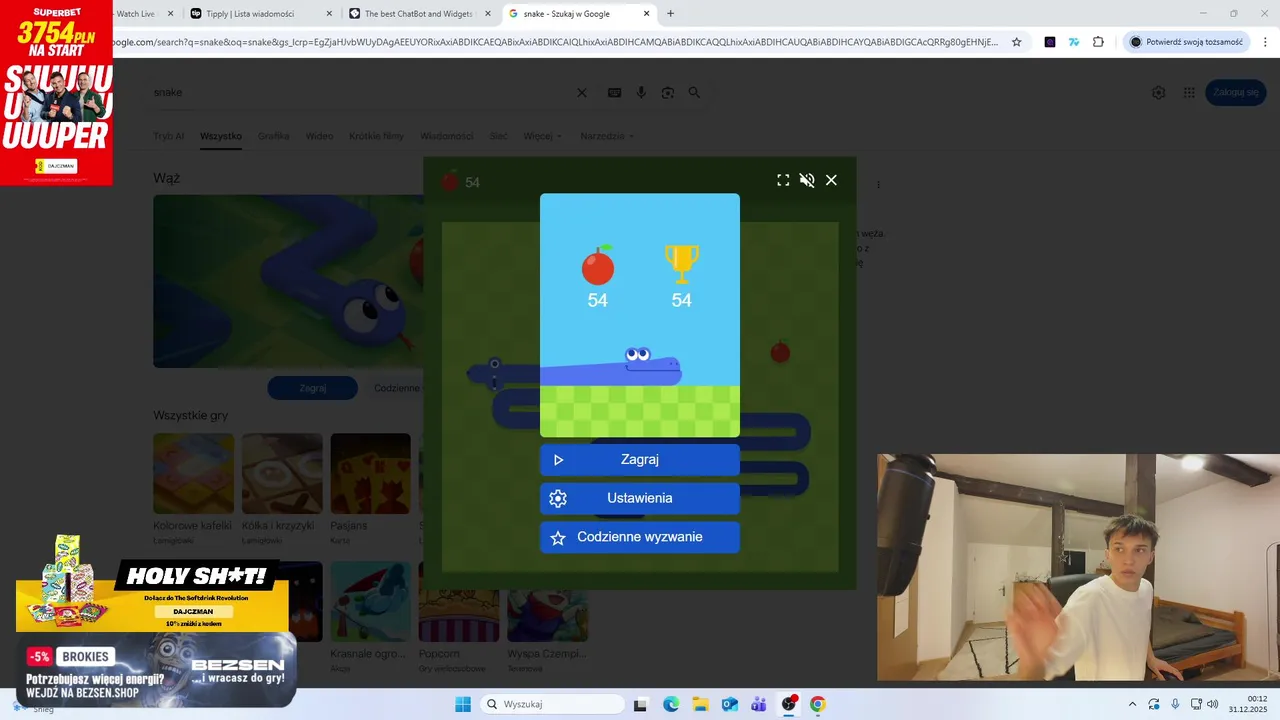Unmute the Snake game sound
The image size is (1280, 720).
point(807,180)
